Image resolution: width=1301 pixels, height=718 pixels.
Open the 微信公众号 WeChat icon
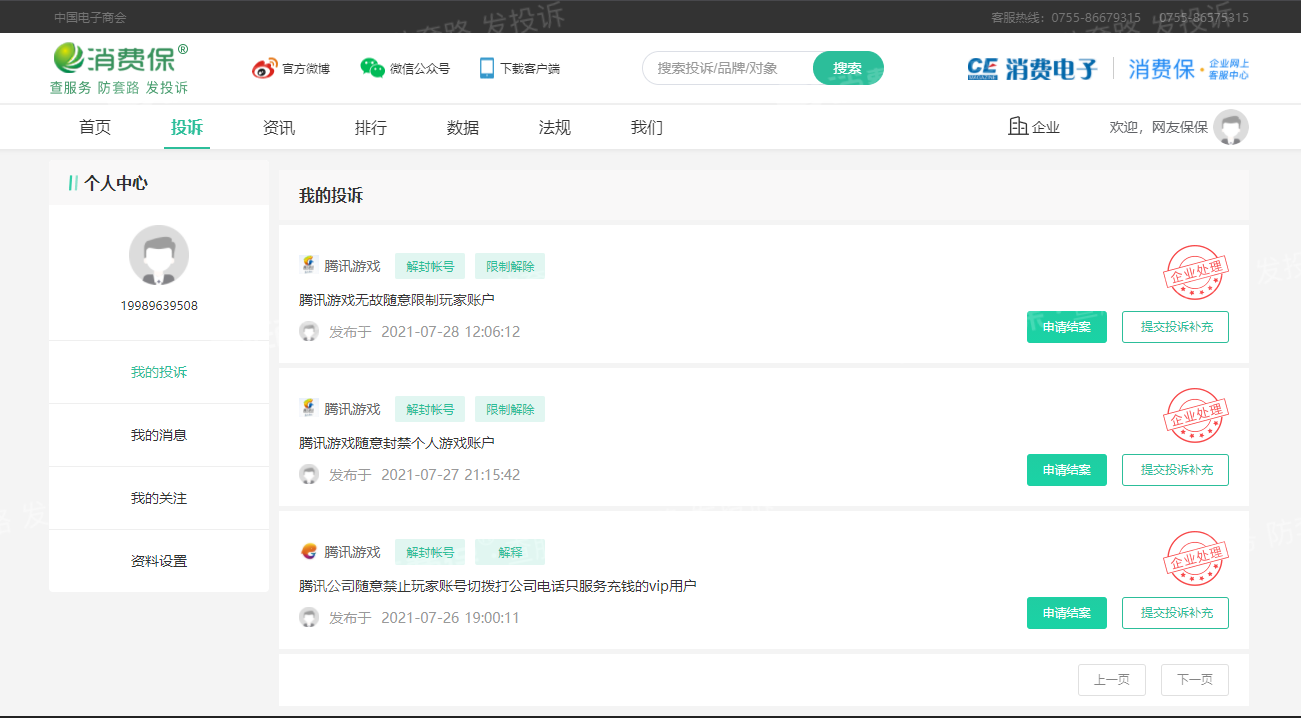(372, 68)
